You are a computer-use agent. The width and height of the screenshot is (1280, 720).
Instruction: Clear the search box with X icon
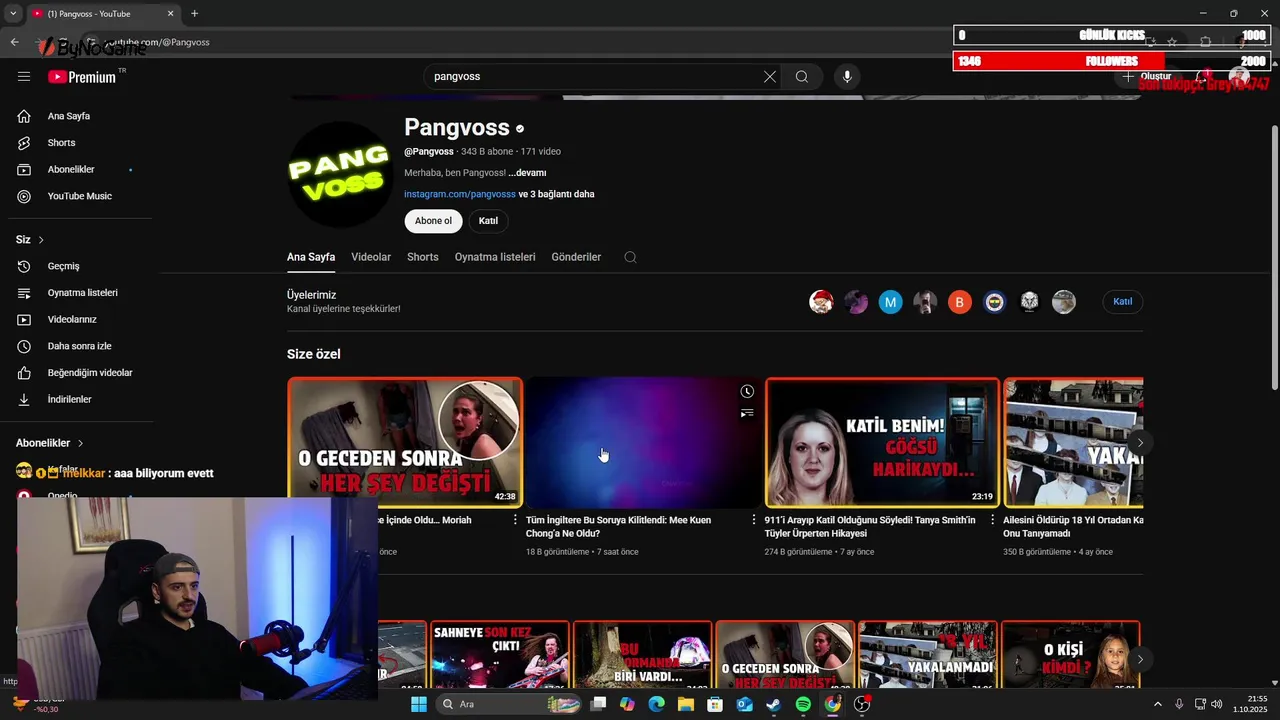pyautogui.click(x=770, y=76)
